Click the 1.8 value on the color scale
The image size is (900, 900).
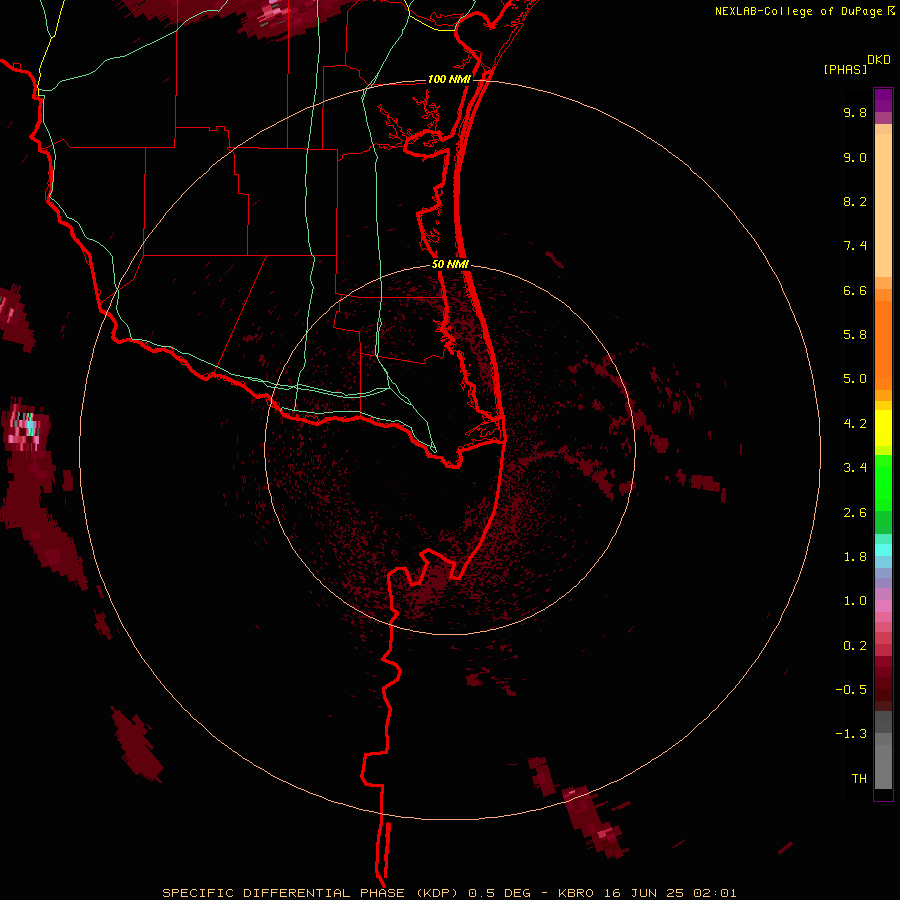click(855, 557)
